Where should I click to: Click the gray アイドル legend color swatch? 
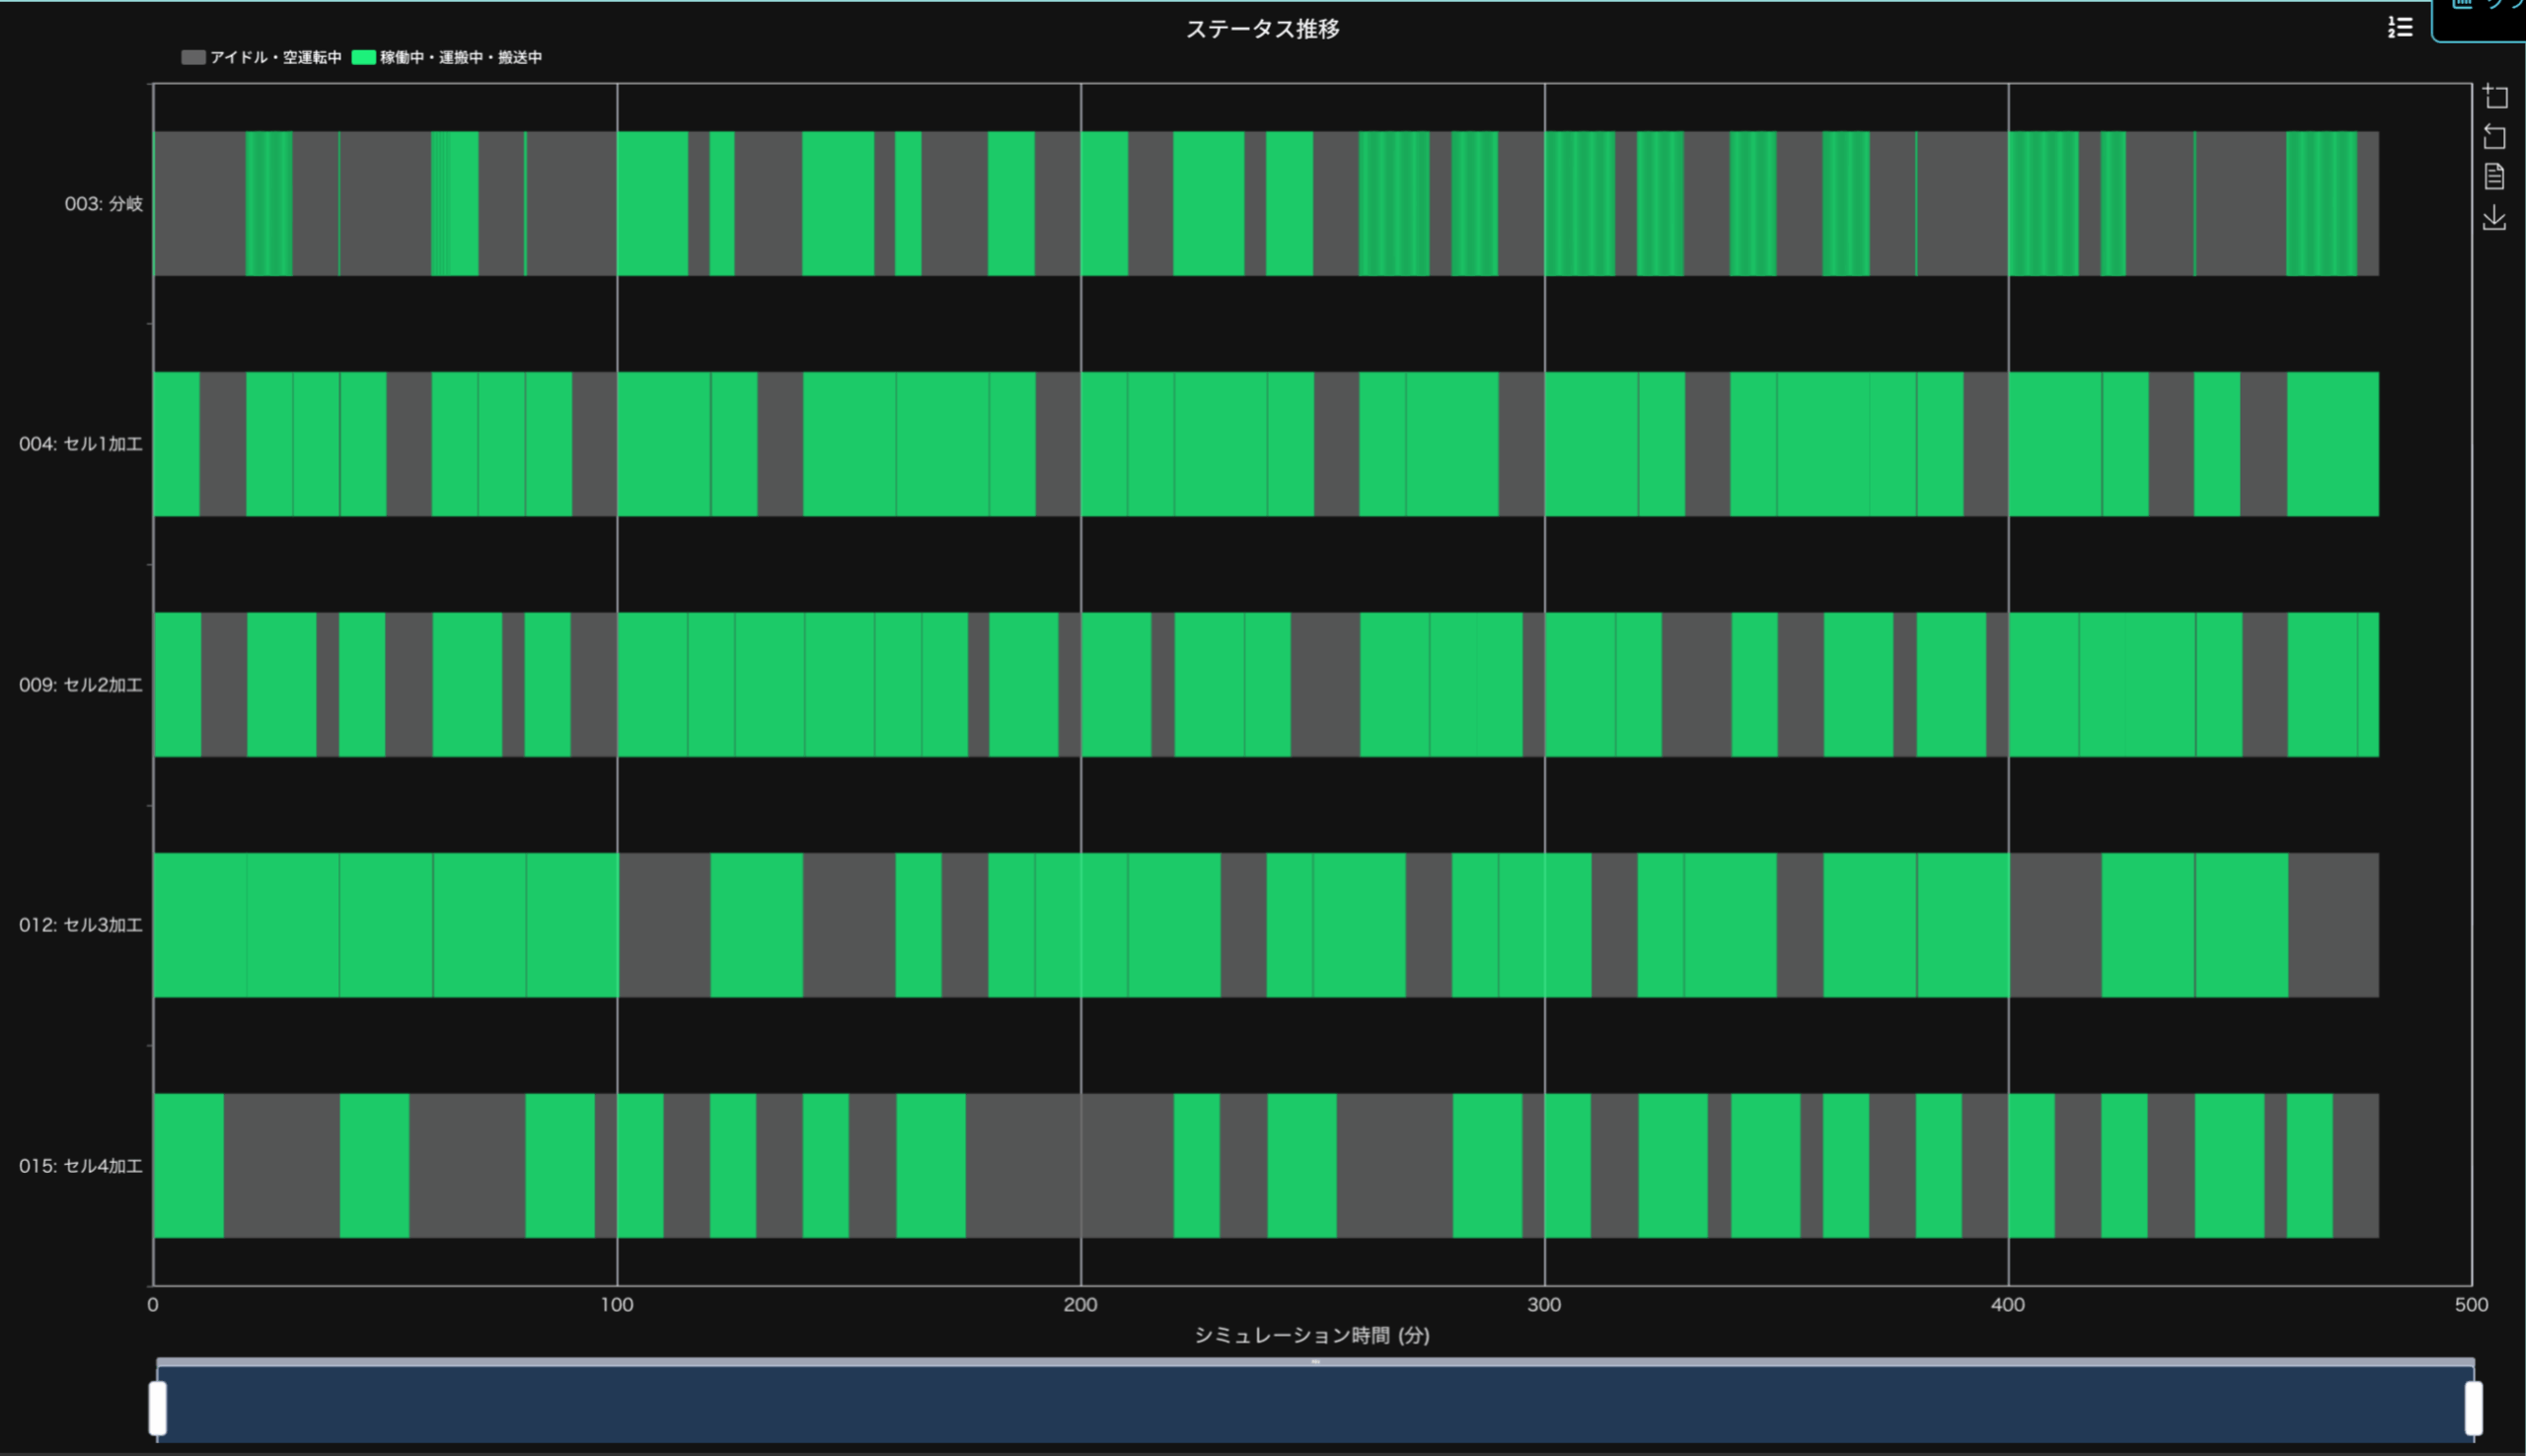pyautogui.click(x=193, y=58)
